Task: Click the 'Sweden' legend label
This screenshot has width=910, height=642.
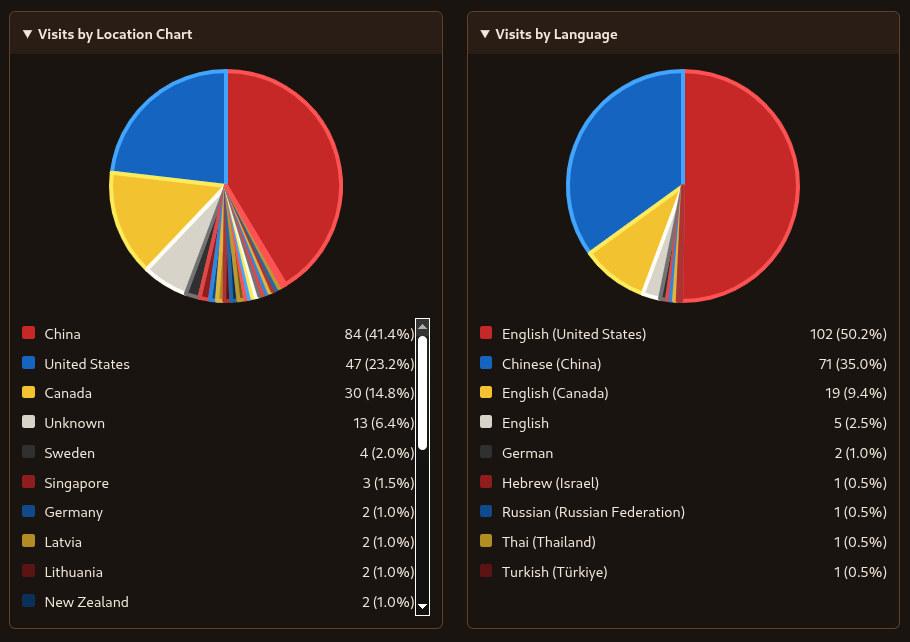Action: pos(69,453)
